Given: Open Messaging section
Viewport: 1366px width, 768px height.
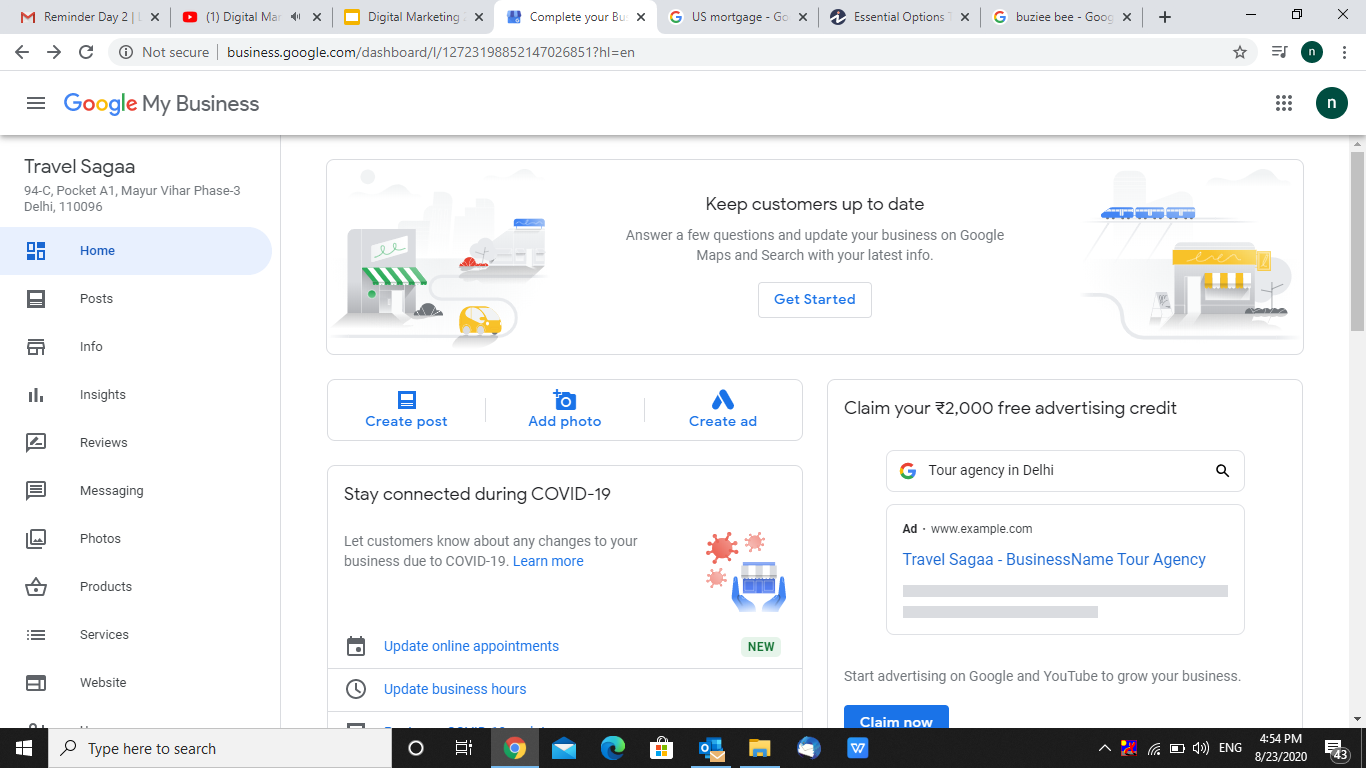Looking at the screenshot, I should click(x=136, y=491).
